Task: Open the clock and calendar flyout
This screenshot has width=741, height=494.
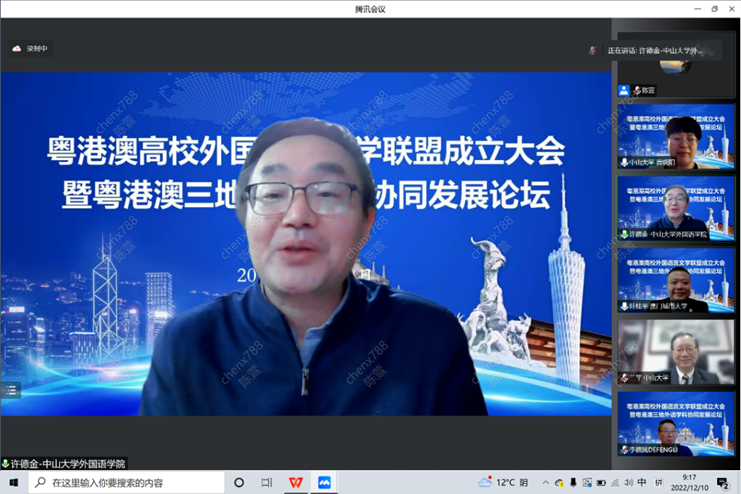Action: (690, 483)
